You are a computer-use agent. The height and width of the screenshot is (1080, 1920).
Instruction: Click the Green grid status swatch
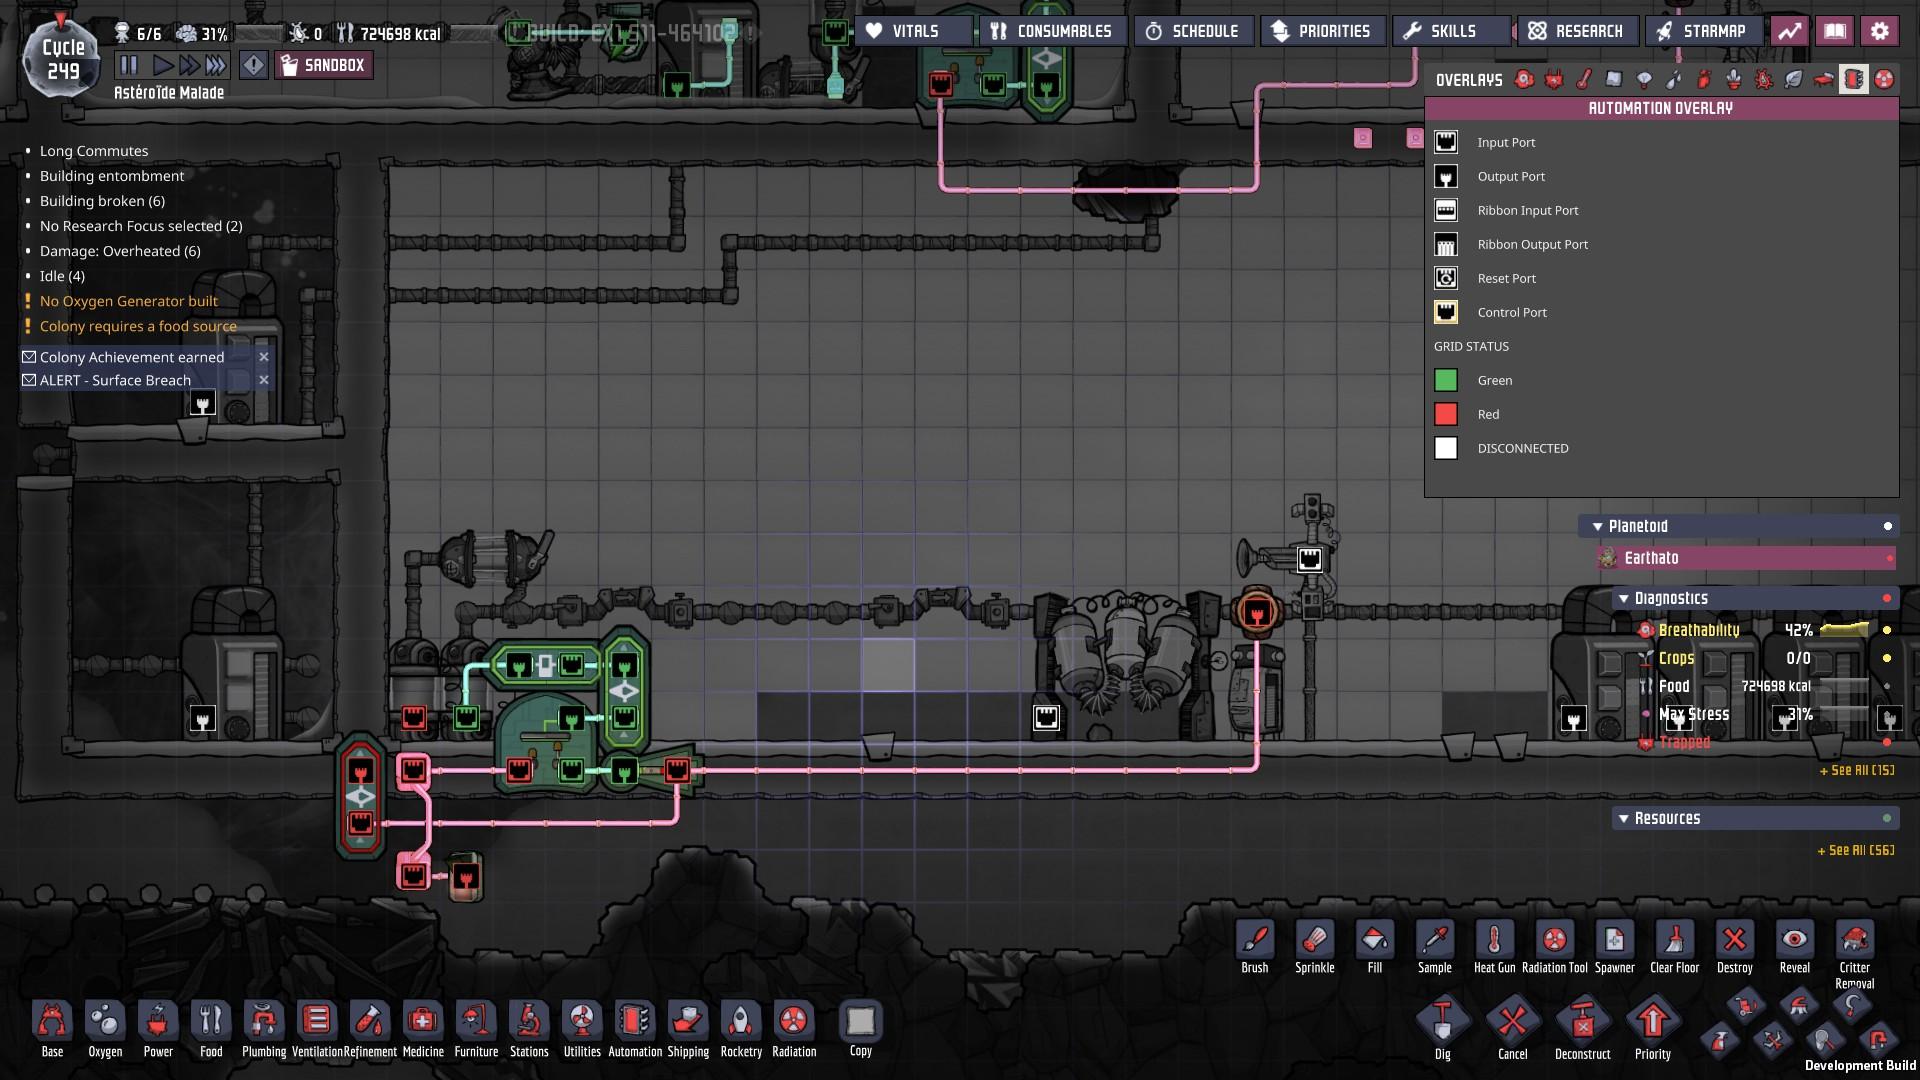[1446, 381]
